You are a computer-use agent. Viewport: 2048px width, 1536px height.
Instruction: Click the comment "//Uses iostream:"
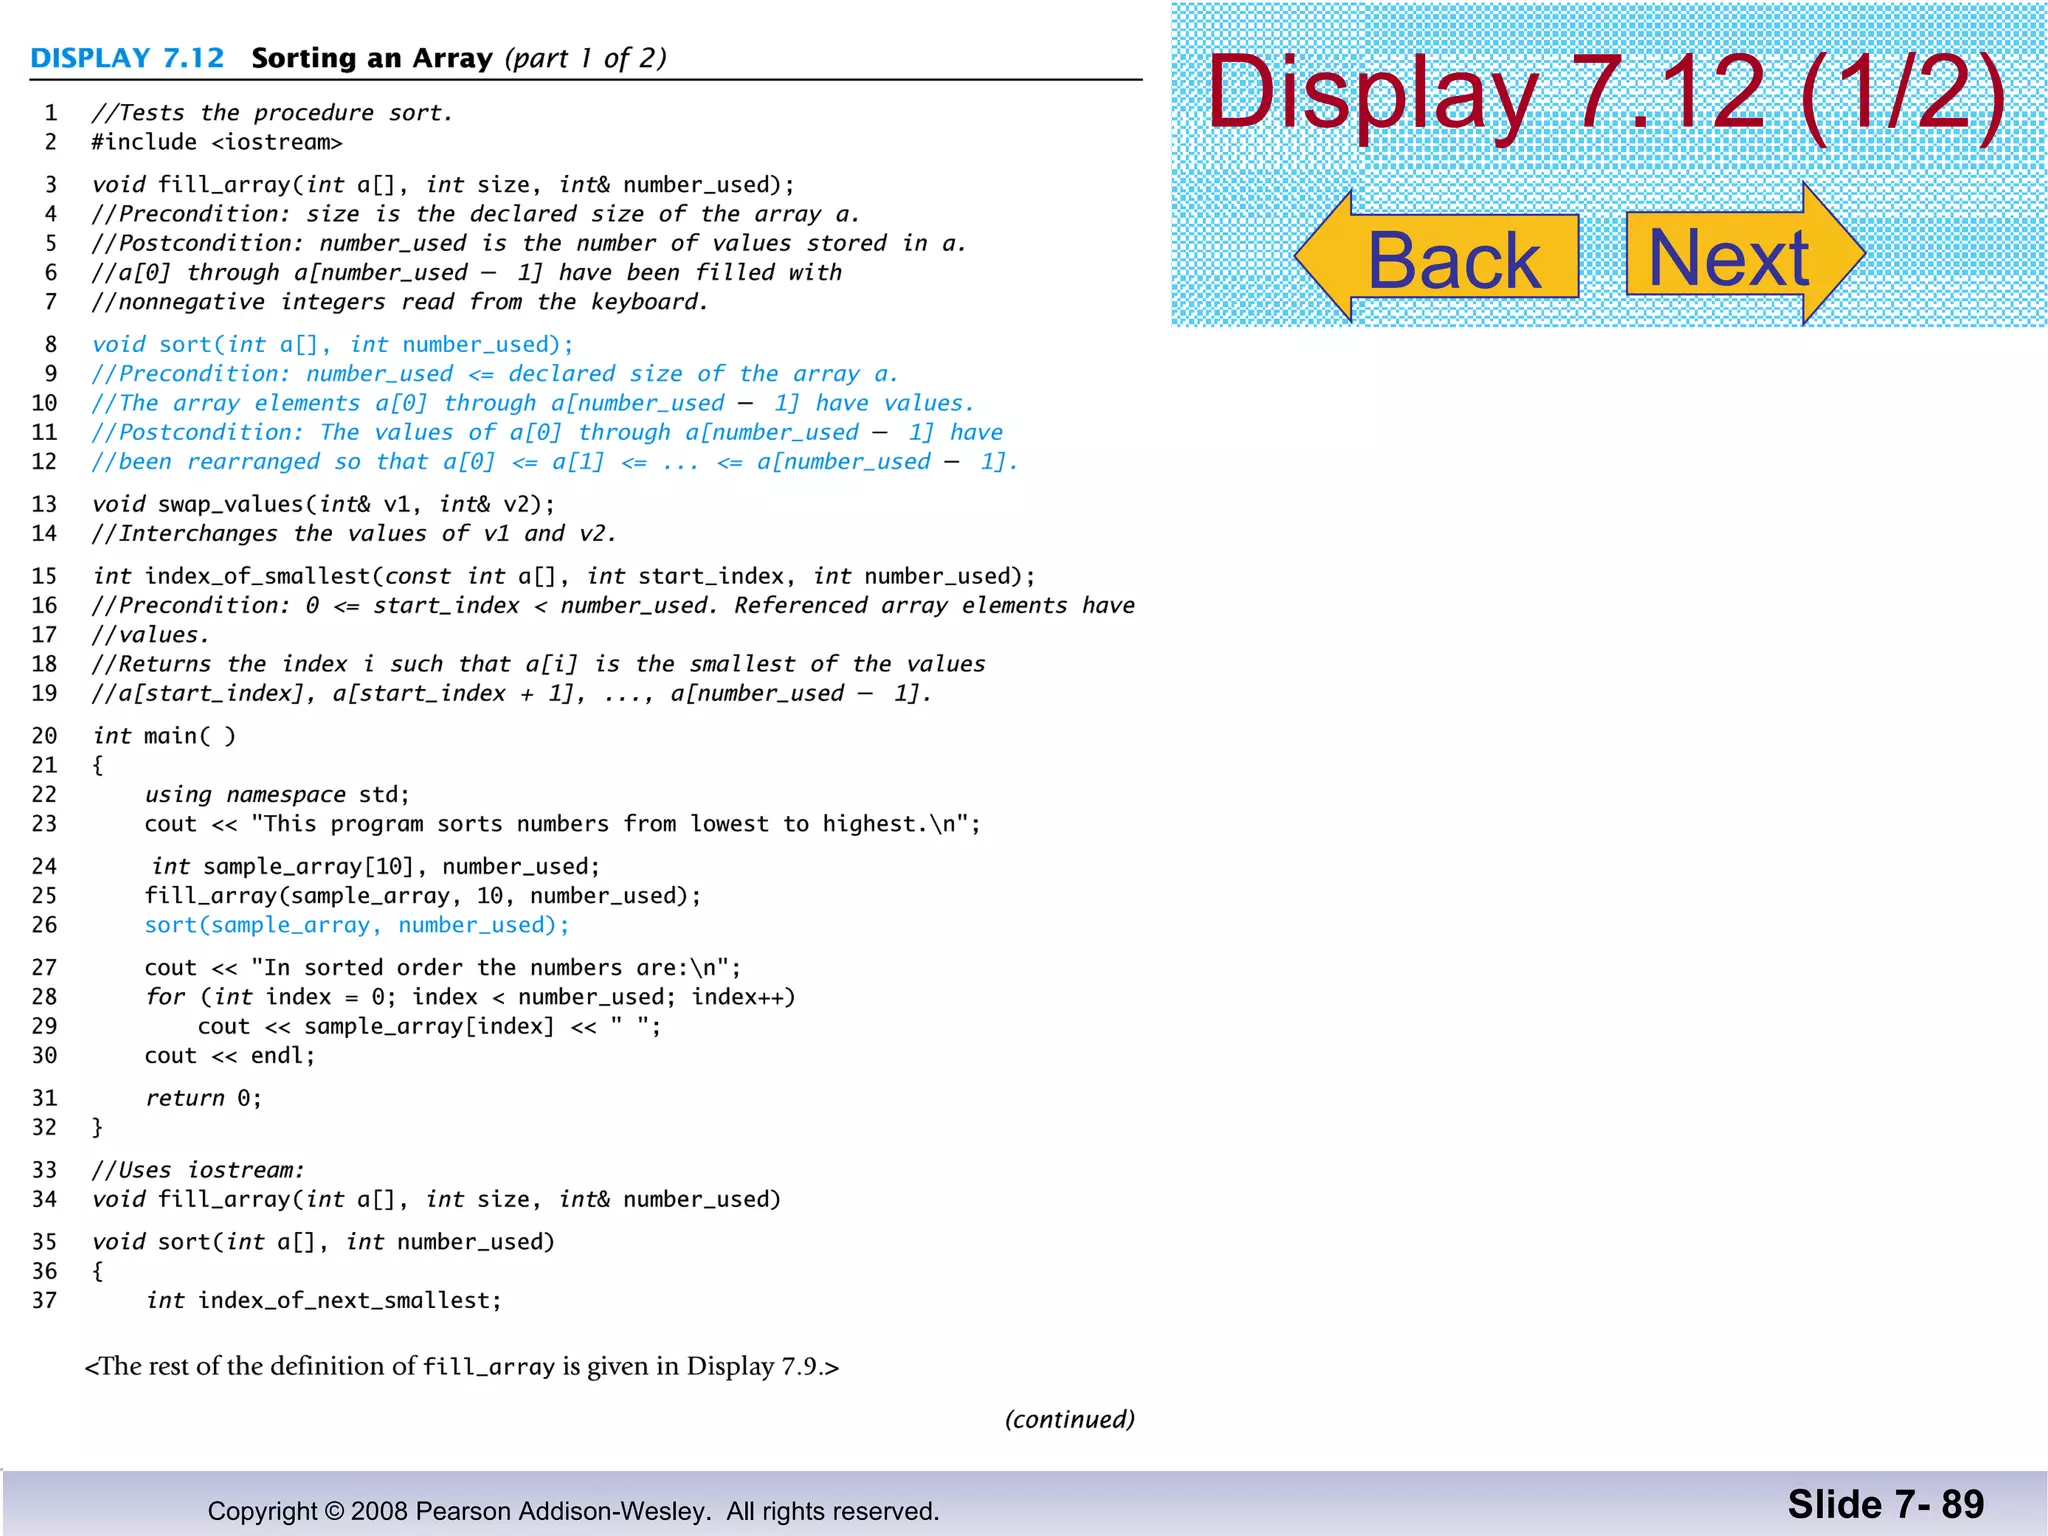click(198, 1170)
